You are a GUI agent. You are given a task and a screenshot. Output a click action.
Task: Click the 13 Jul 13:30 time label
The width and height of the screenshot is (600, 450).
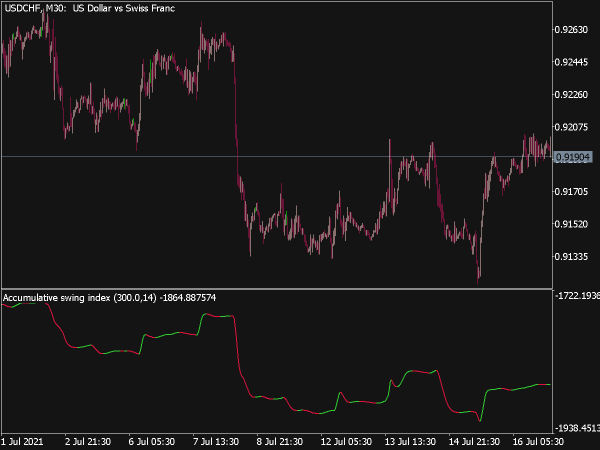click(x=410, y=442)
